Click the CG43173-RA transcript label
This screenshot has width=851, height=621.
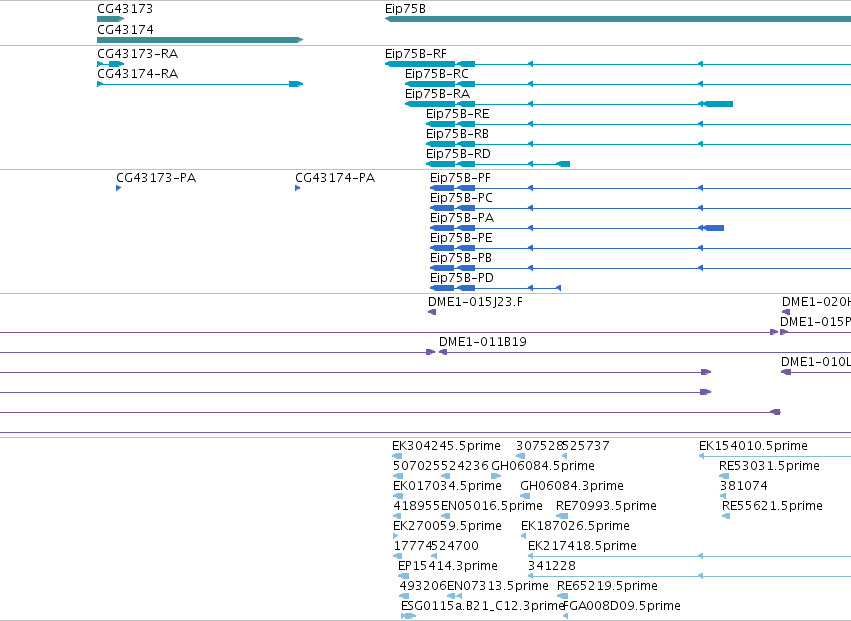click(138, 54)
